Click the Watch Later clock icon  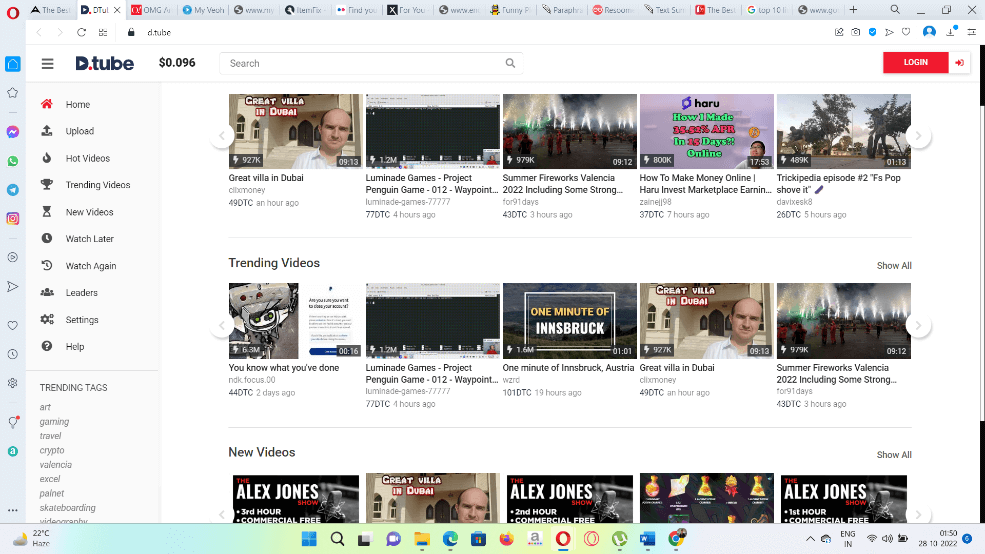[46, 239]
